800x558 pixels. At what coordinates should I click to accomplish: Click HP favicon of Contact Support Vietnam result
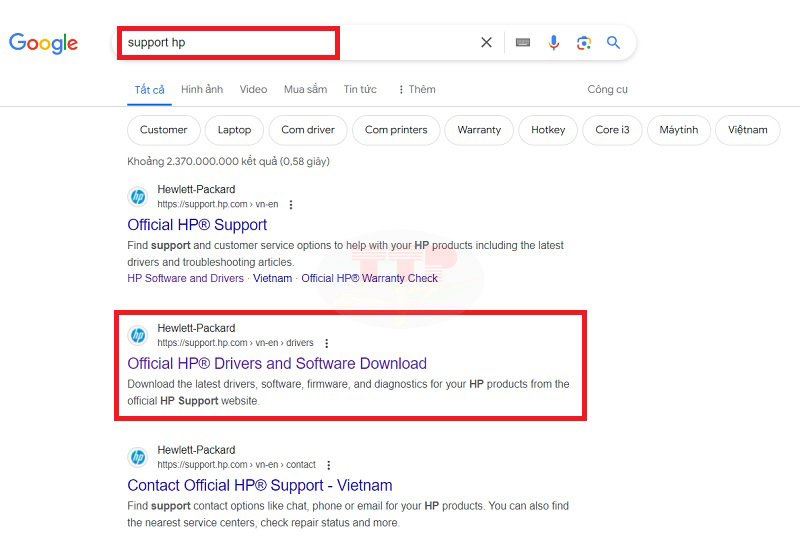(x=138, y=457)
